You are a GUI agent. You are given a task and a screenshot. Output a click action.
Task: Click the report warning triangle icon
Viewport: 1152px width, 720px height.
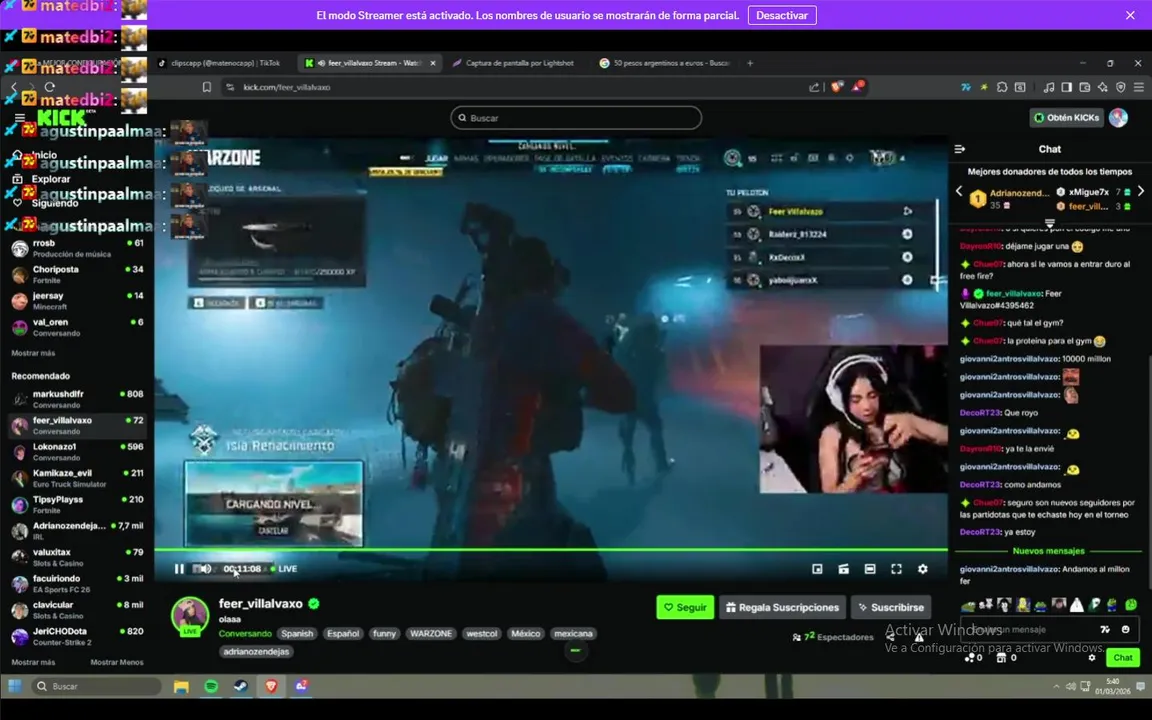[x=918, y=637]
